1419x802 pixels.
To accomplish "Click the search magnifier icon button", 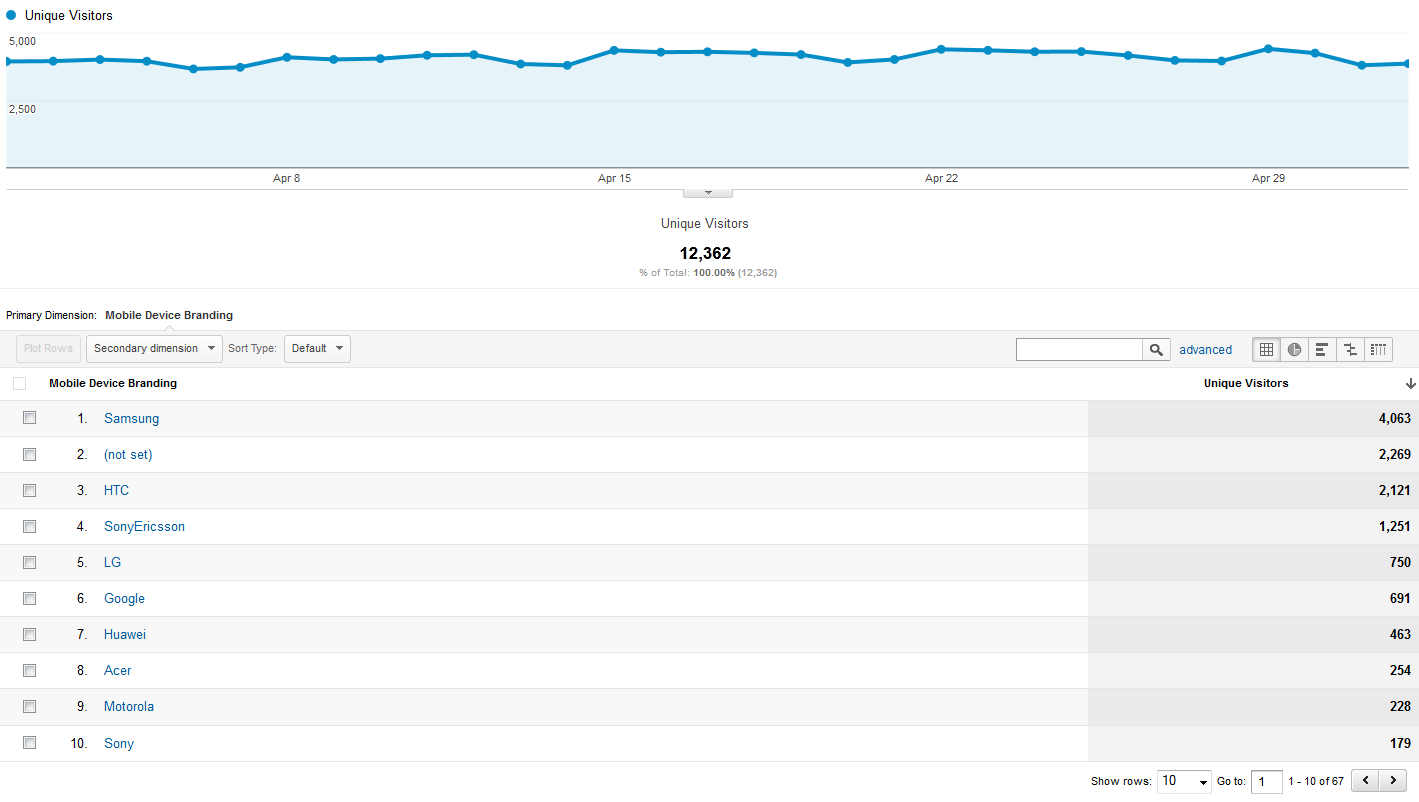I will [1156, 349].
